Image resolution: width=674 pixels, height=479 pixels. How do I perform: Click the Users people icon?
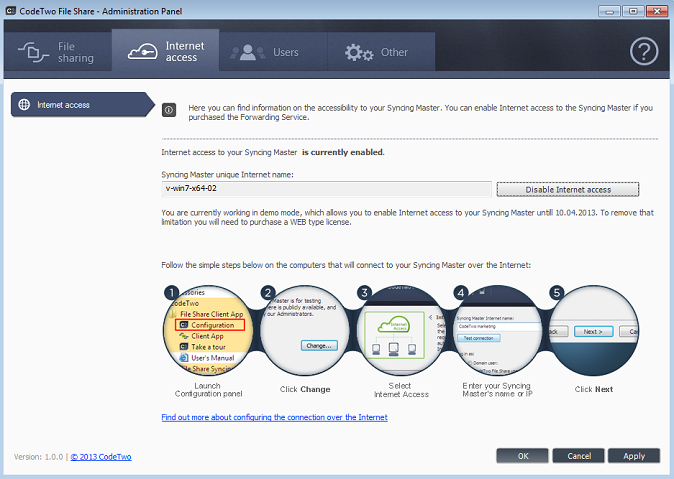coord(248,52)
